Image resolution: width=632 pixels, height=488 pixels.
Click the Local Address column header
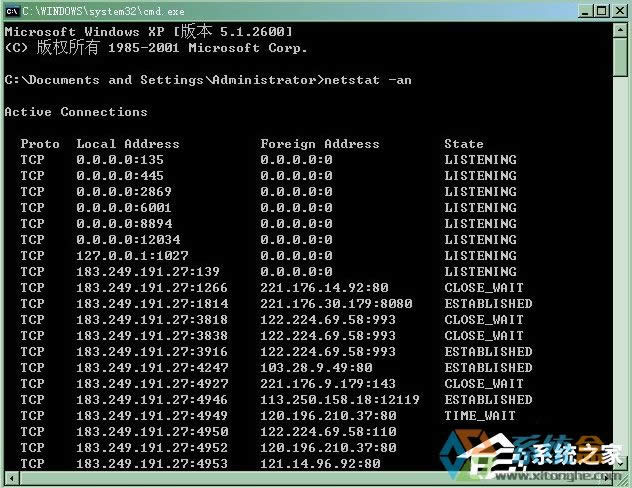[x=128, y=144]
